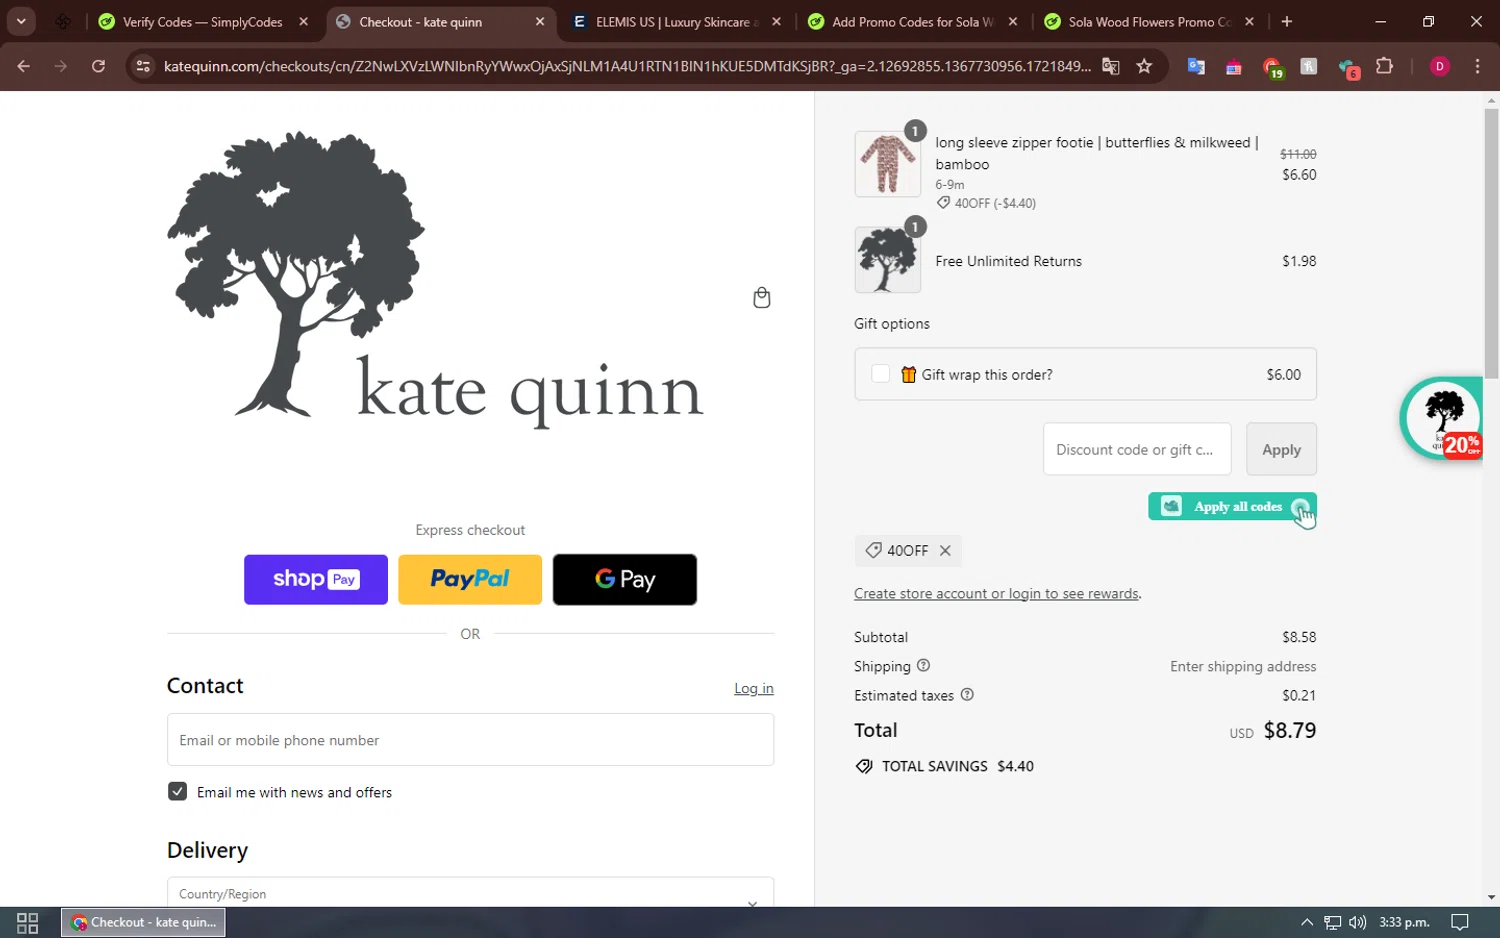
Task: Open the notifications center icon
Action: (1460, 922)
